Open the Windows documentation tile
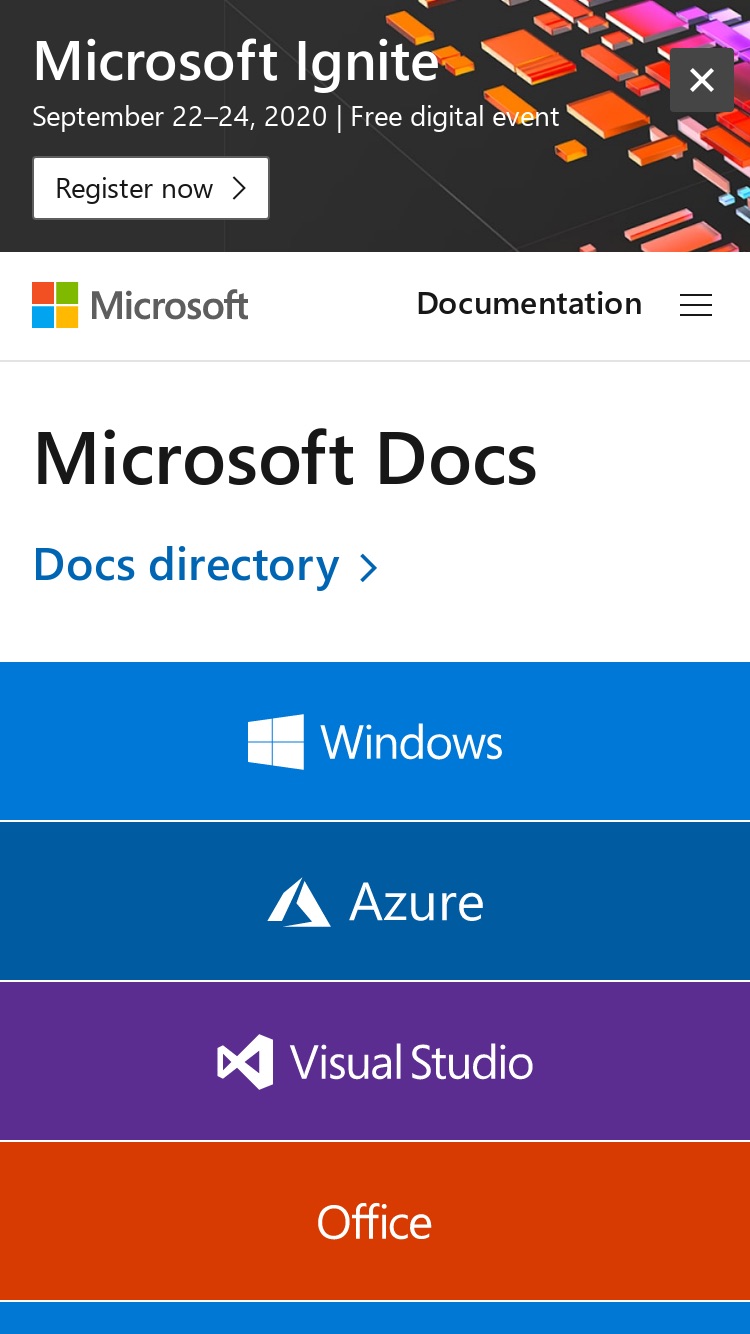 (375, 741)
